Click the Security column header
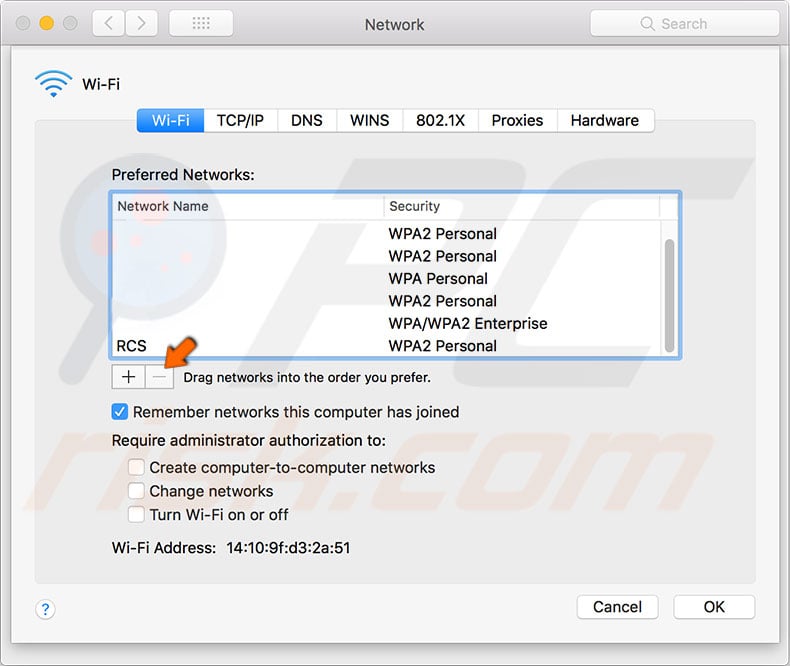Screen dimensions: 790x666 click(x=522, y=206)
